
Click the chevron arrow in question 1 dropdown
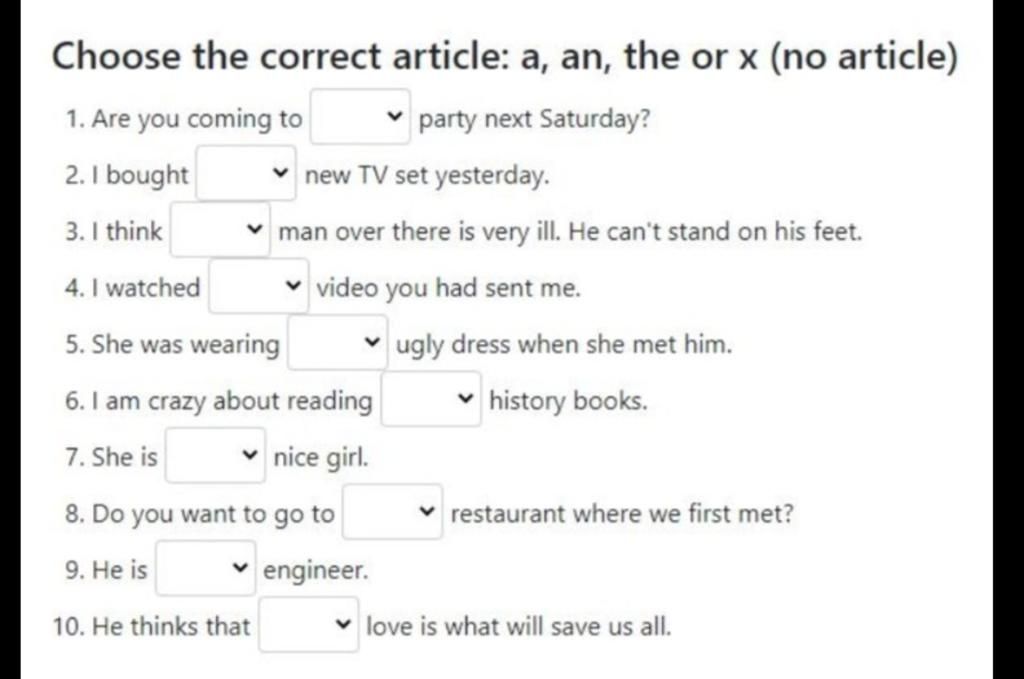pyautogui.click(x=394, y=116)
